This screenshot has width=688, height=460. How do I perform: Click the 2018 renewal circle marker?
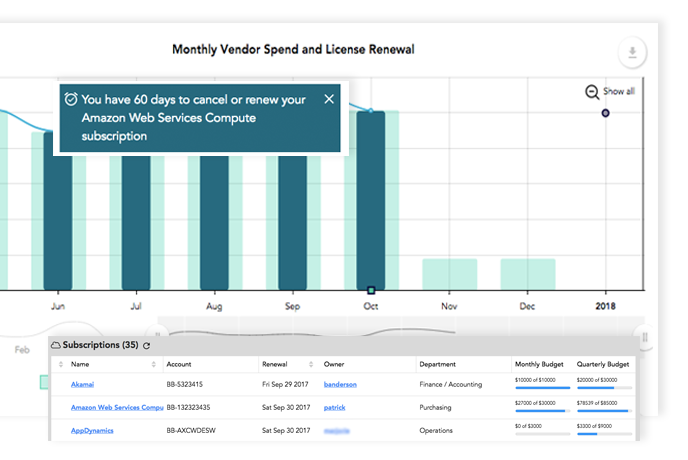point(606,113)
